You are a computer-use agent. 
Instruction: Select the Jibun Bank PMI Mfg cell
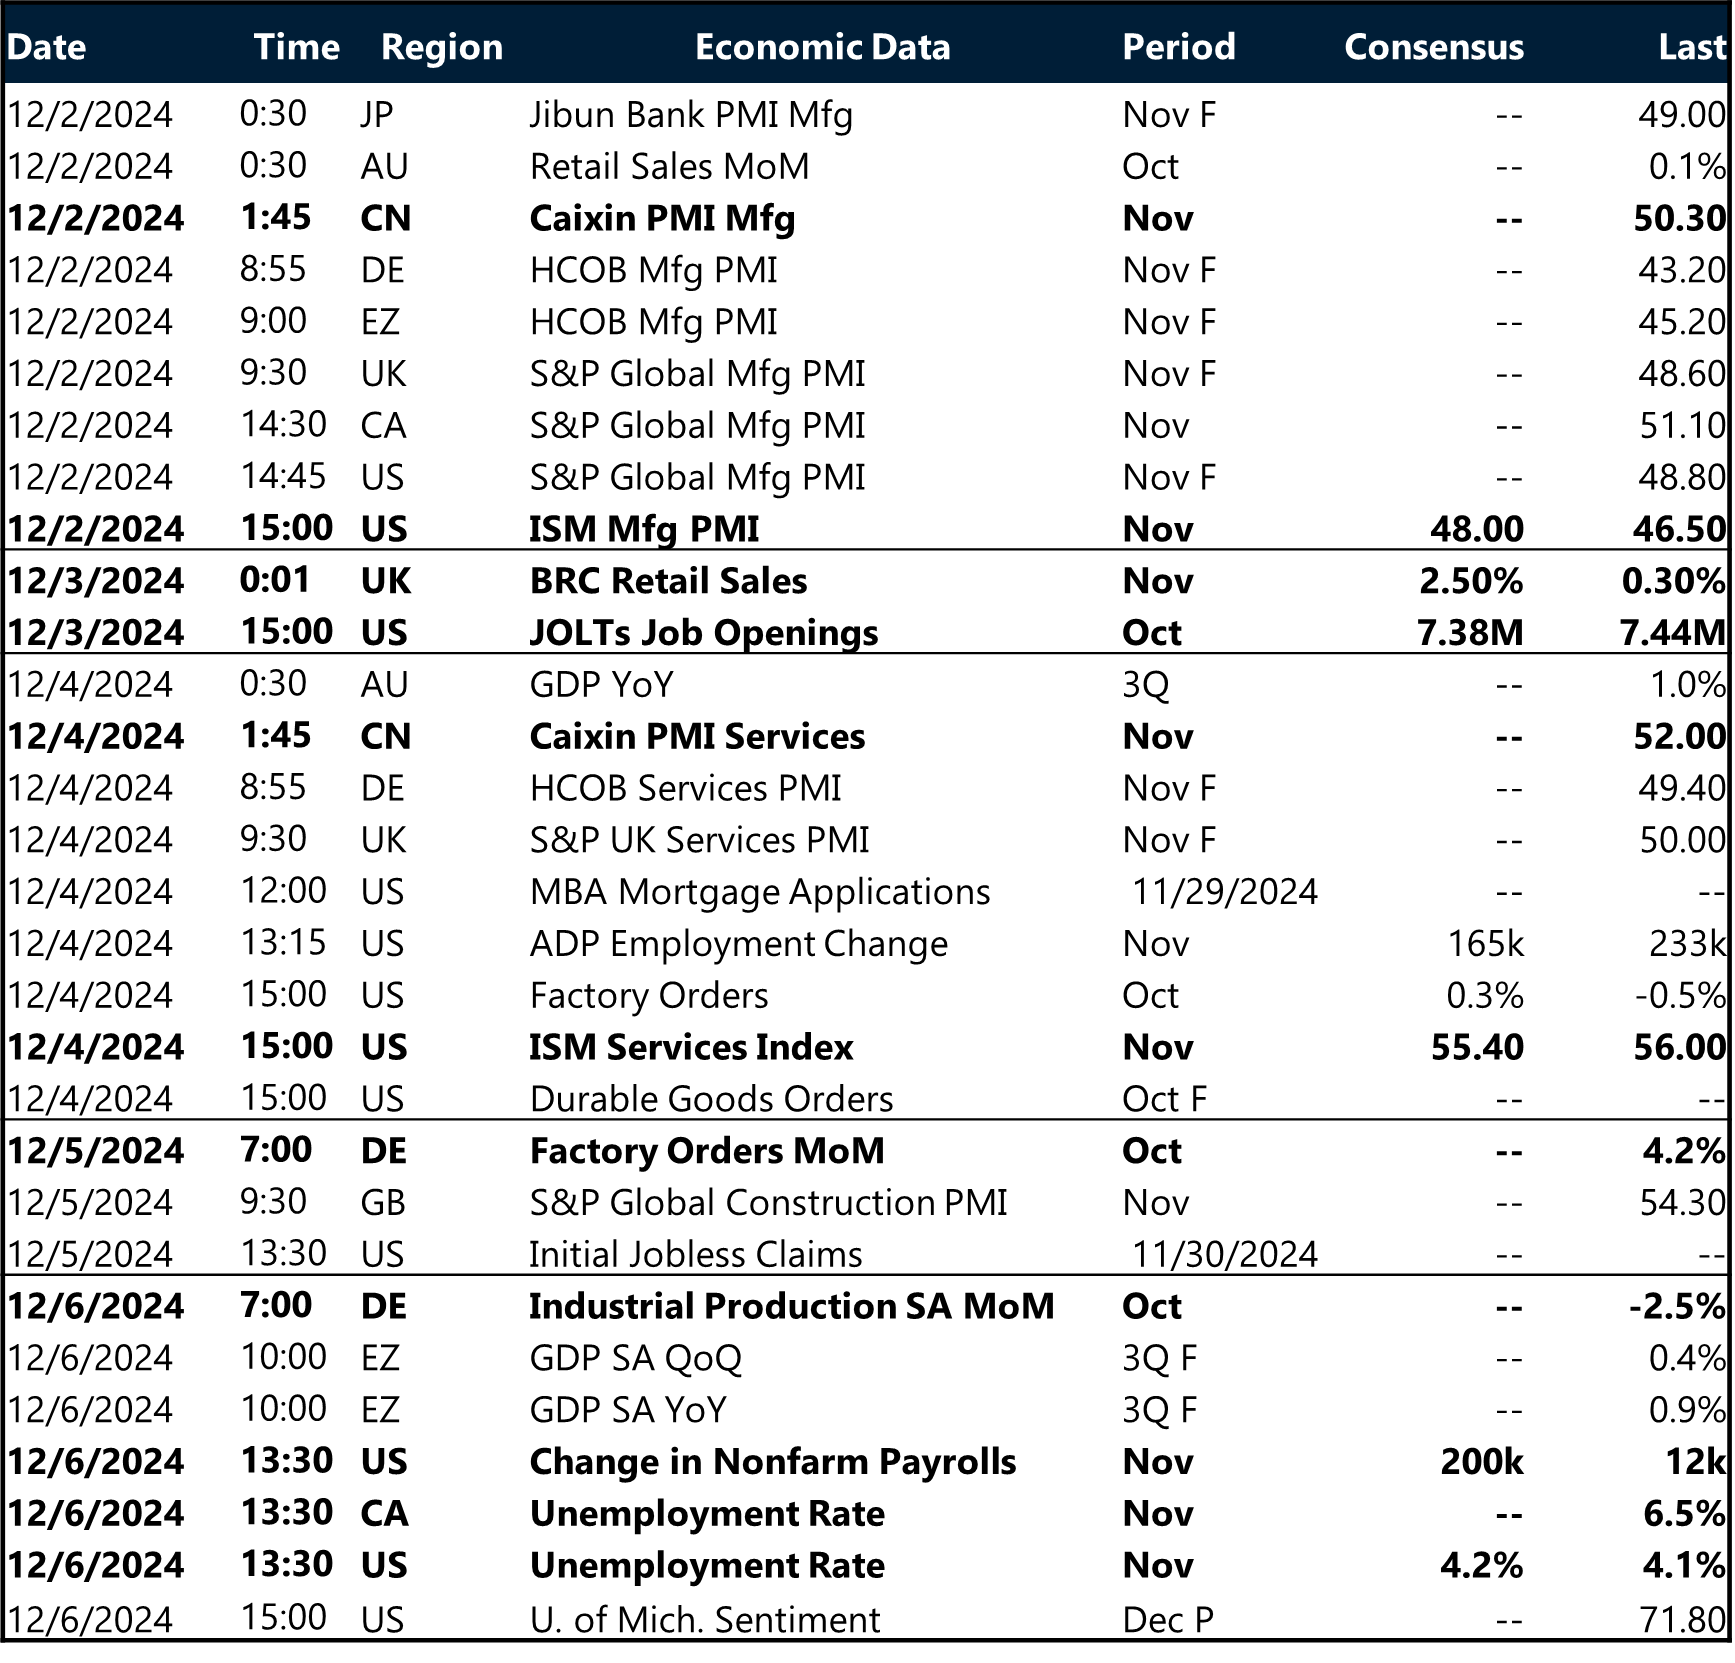tap(691, 115)
